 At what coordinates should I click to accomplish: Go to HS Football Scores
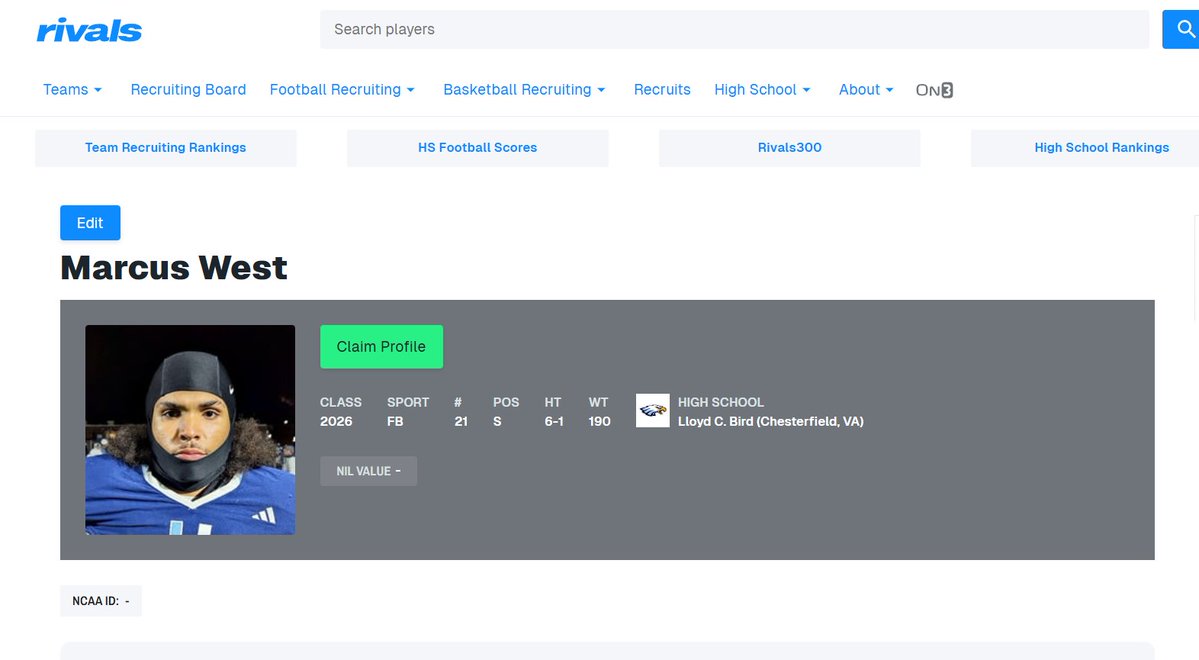tap(478, 148)
